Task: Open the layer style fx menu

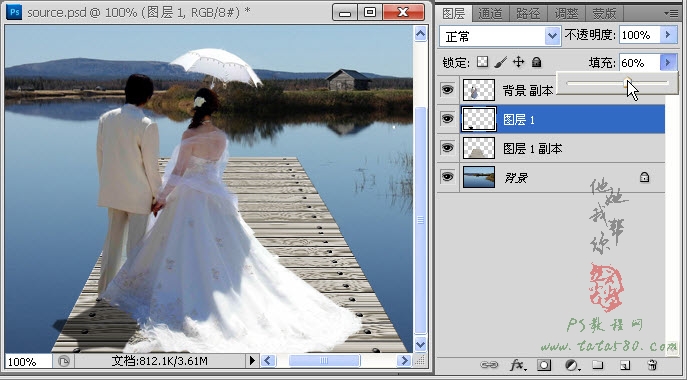Action: click(517, 365)
